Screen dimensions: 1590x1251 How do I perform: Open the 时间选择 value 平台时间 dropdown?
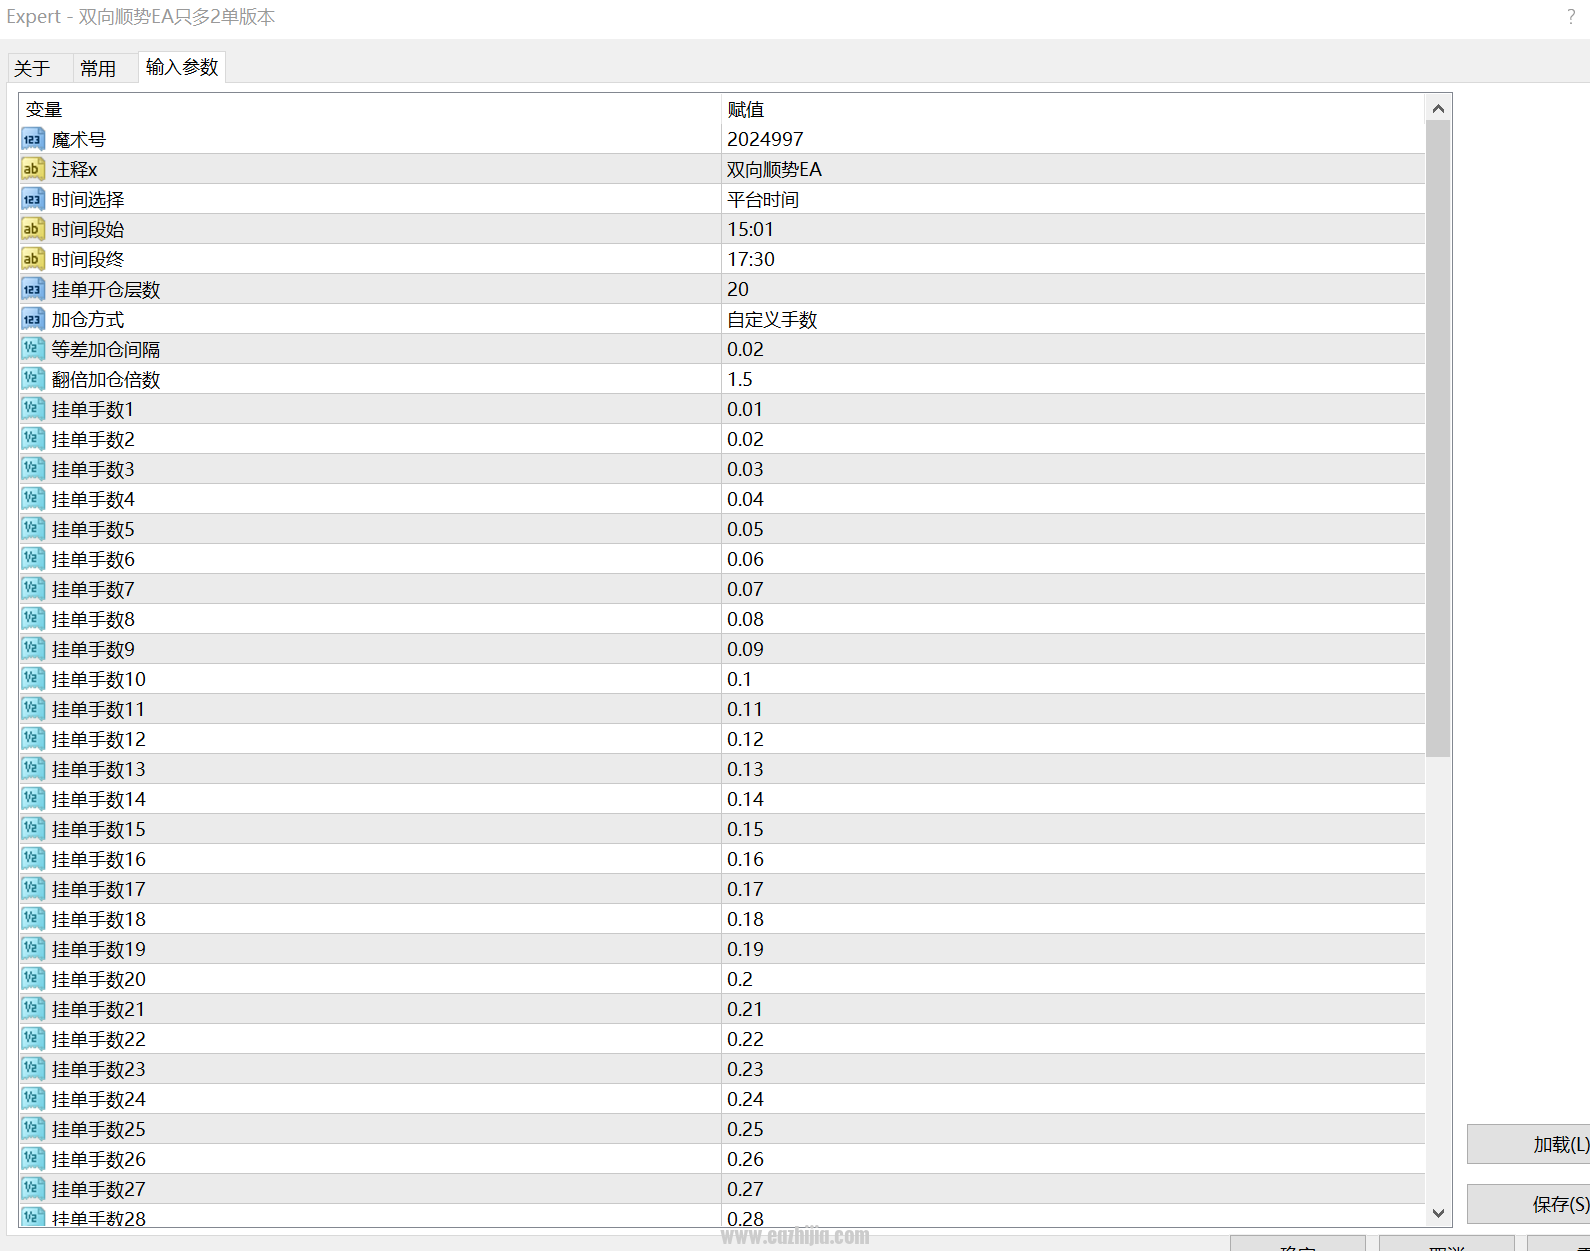[1073, 199]
